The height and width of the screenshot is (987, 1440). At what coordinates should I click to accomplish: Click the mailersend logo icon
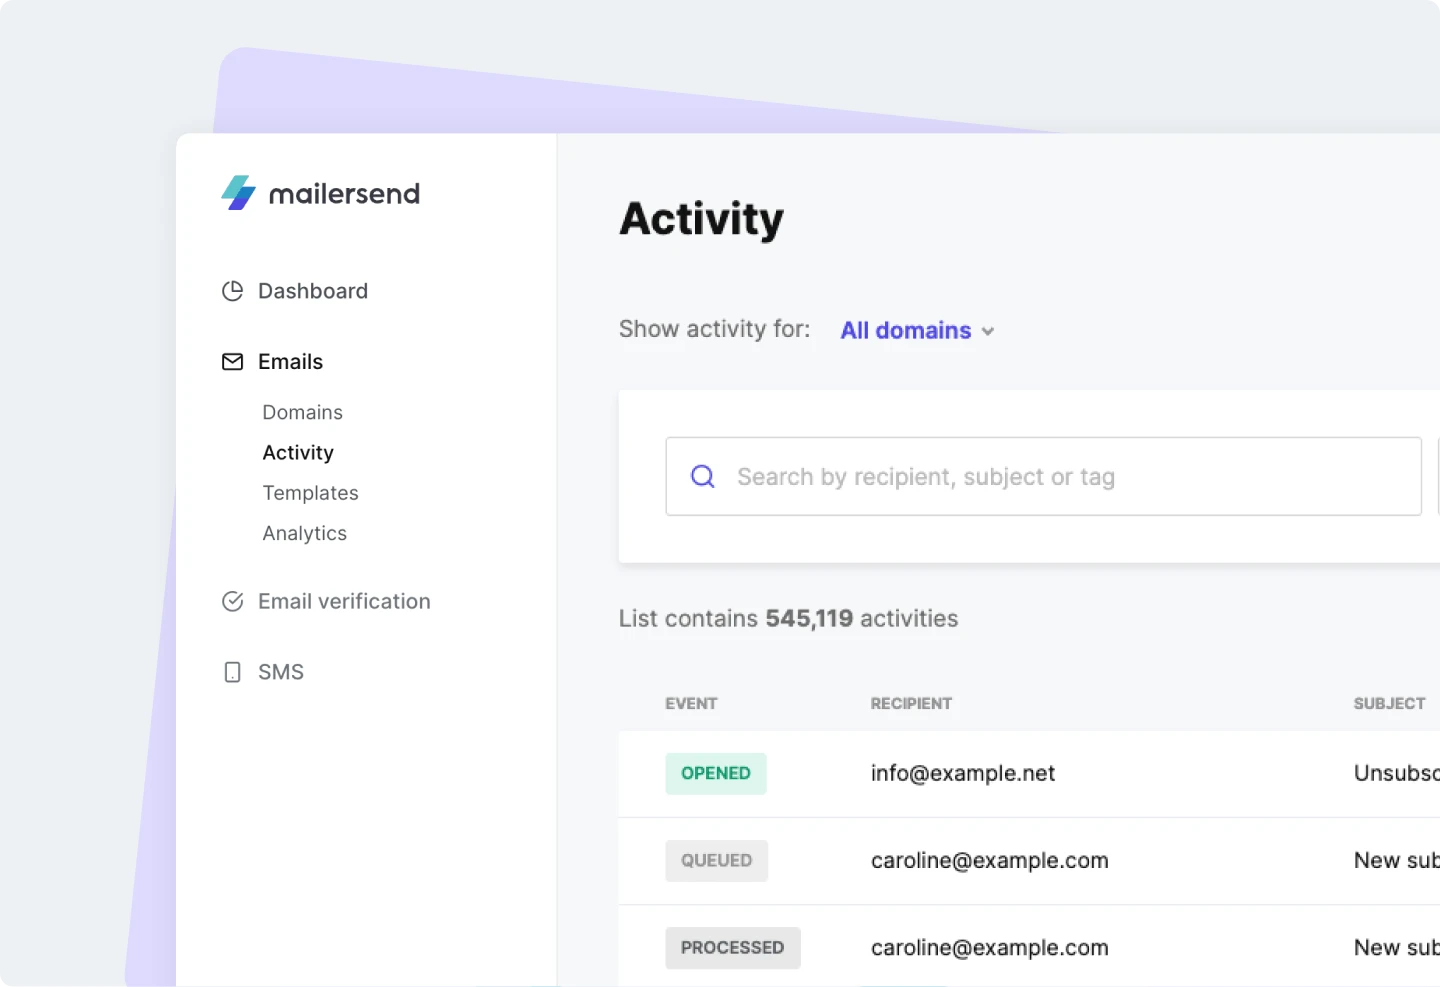pyautogui.click(x=238, y=193)
